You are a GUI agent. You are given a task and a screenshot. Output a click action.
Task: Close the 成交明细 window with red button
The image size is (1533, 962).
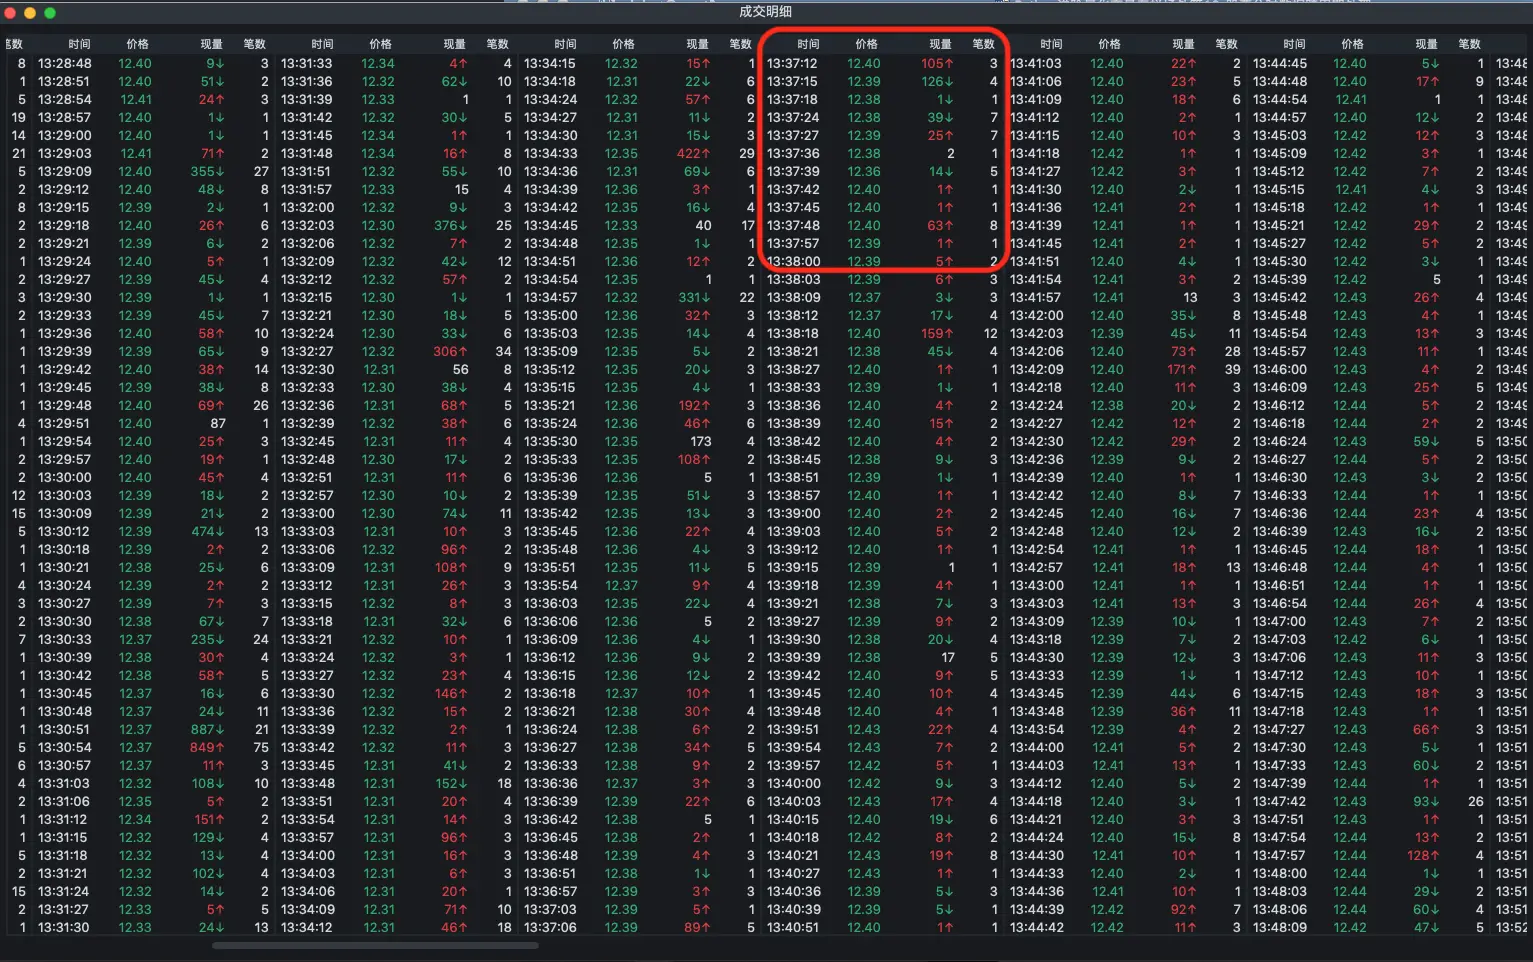10,13
